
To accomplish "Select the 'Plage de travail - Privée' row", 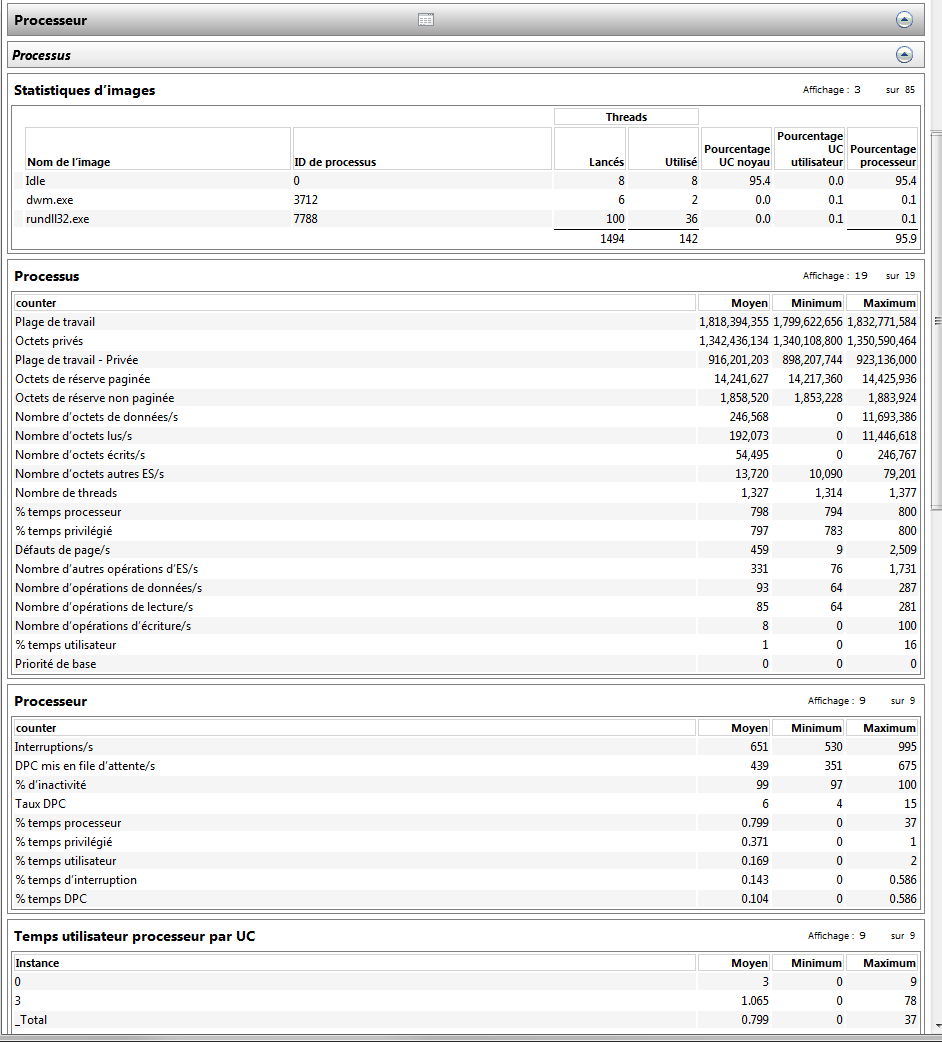I will click(466, 360).
